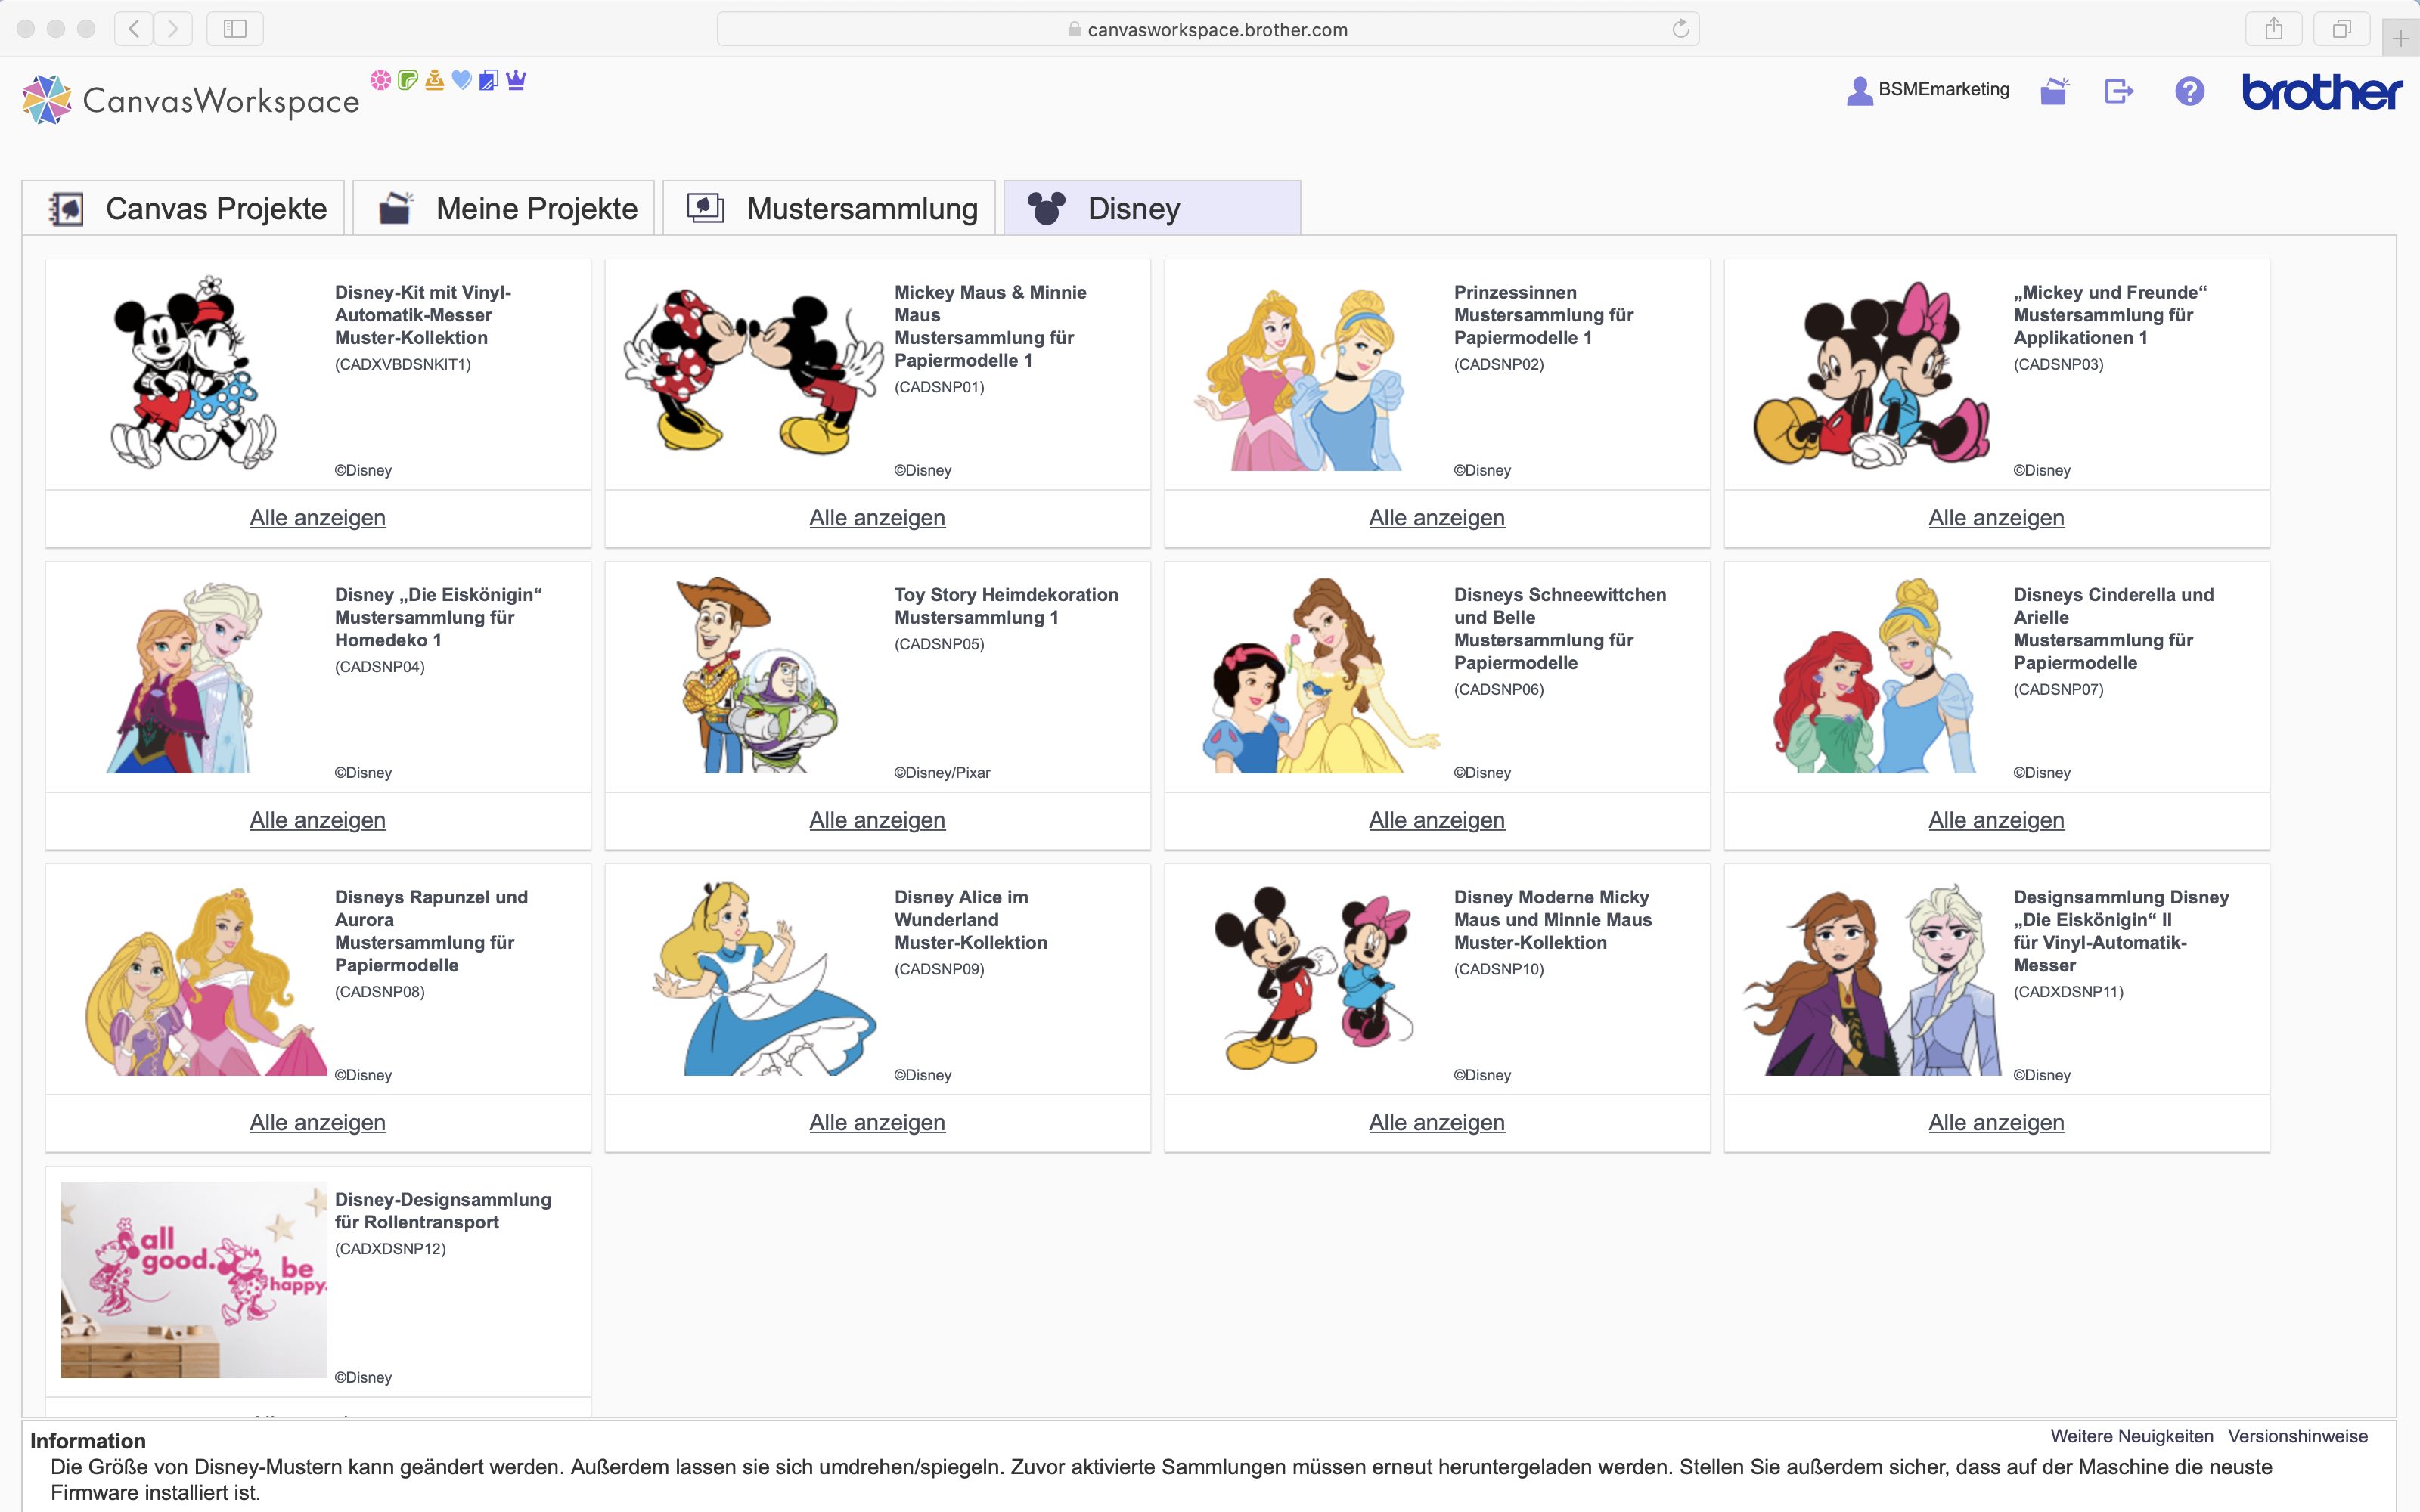Open help via the question mark icon
The width and height of the screenshot is (2420, 1512).
click(2189, 91)
